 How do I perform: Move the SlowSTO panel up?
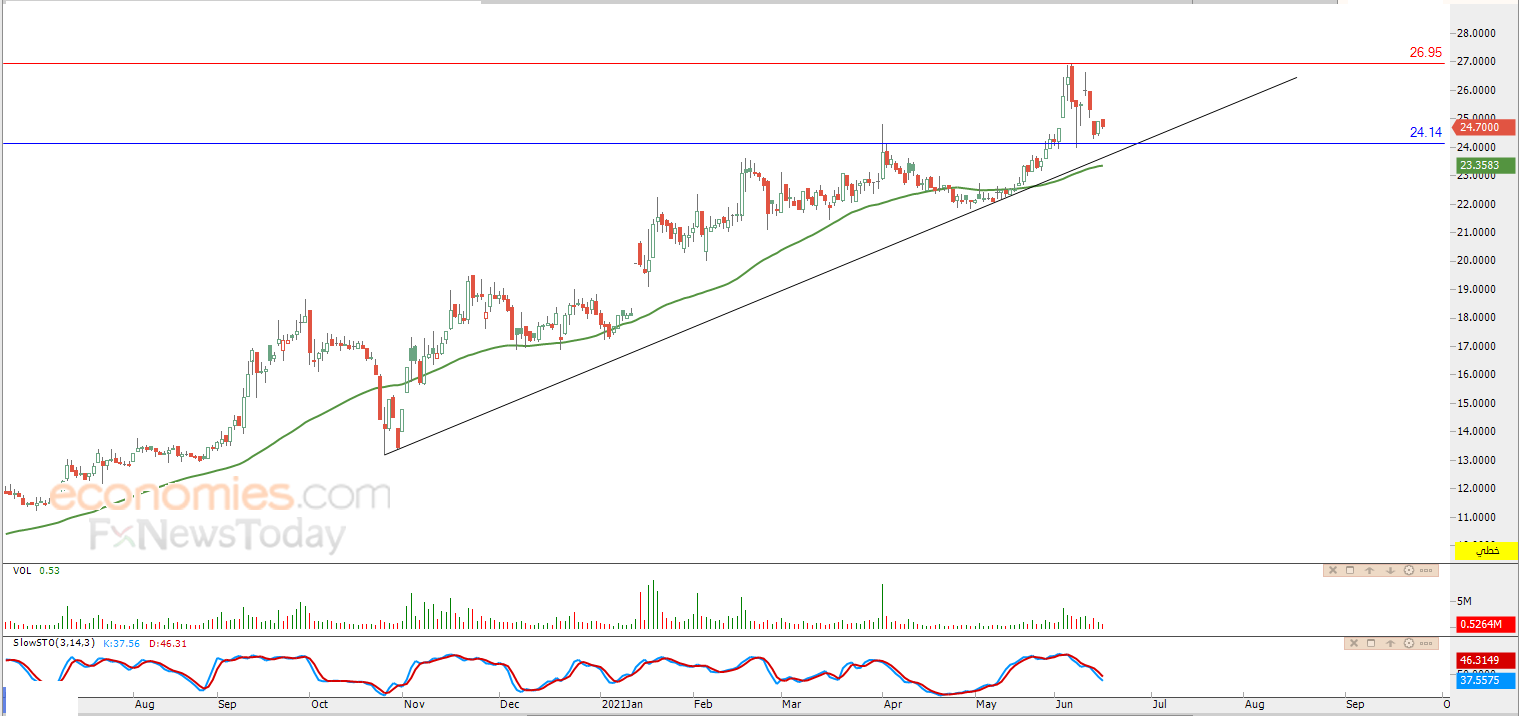[x=1391, y=643]
